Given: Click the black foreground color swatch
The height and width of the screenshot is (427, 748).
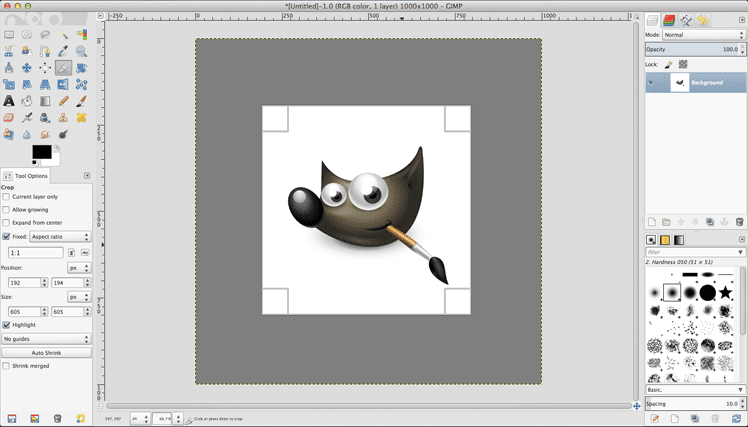Looking at the screenshot, I should tap(41, 152).
